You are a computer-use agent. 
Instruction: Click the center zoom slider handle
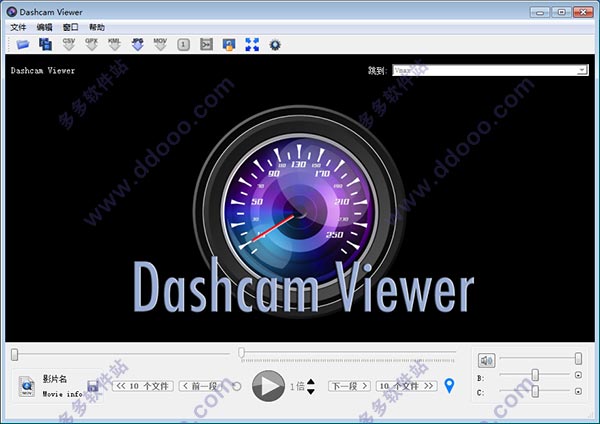pos(241,352)
